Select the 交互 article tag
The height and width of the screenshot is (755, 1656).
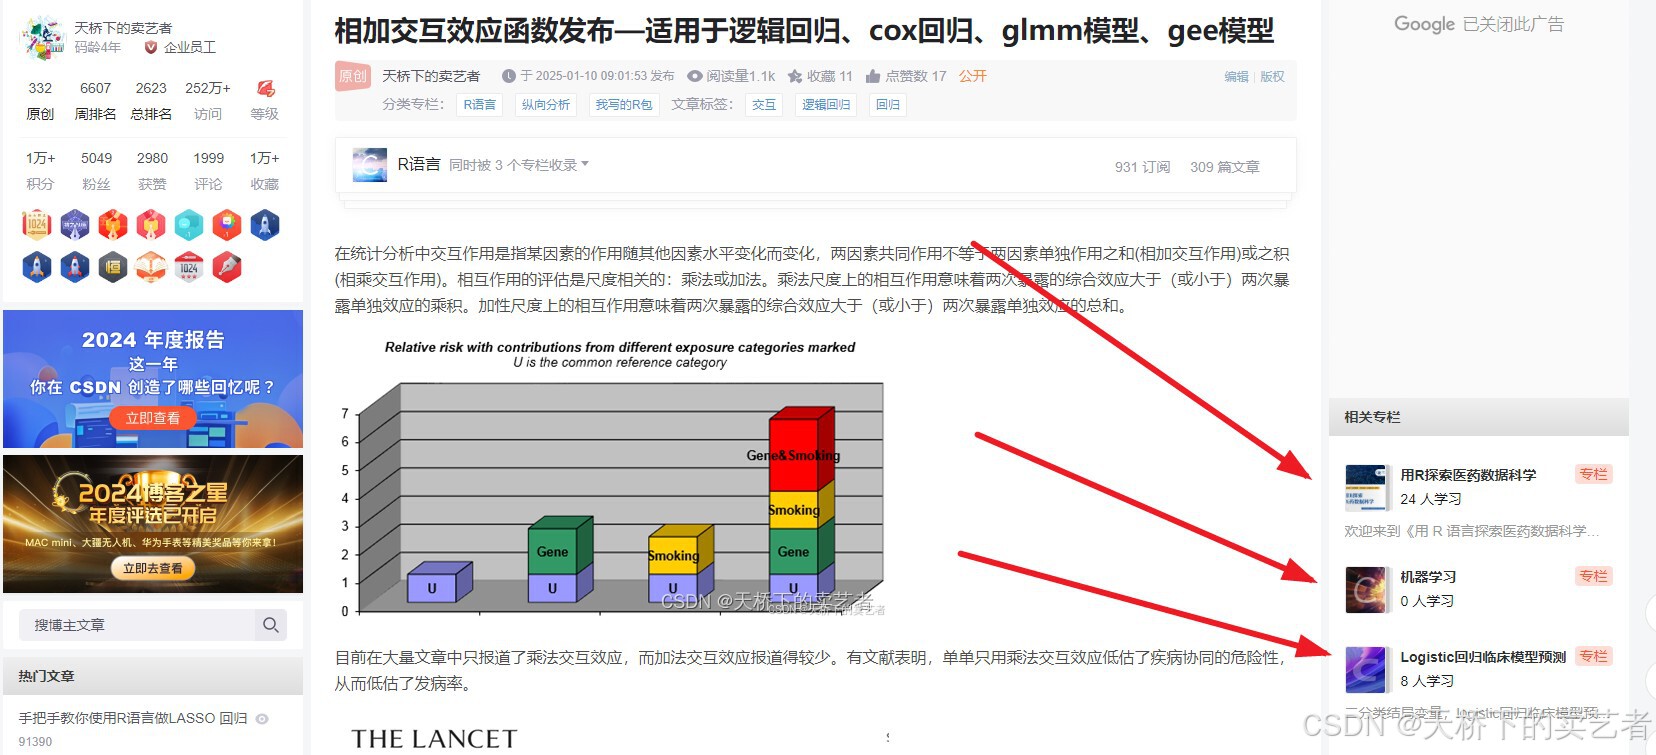click(x=764, y=104)
